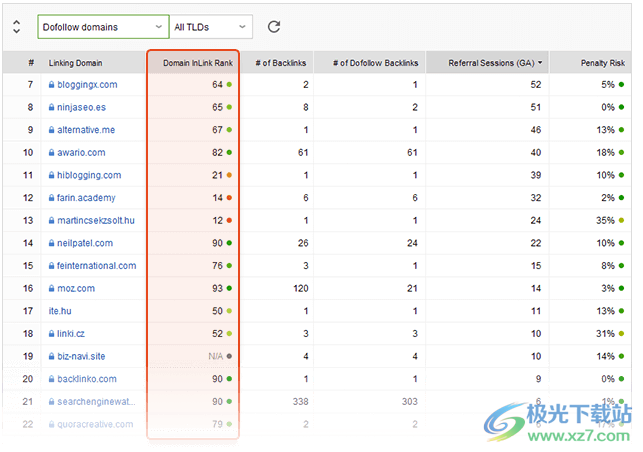The image size is (643, 452).
Task: Click the penalty risk dot for ninjaseo.es
Action: pyautogui.click(x=621, y=107)
